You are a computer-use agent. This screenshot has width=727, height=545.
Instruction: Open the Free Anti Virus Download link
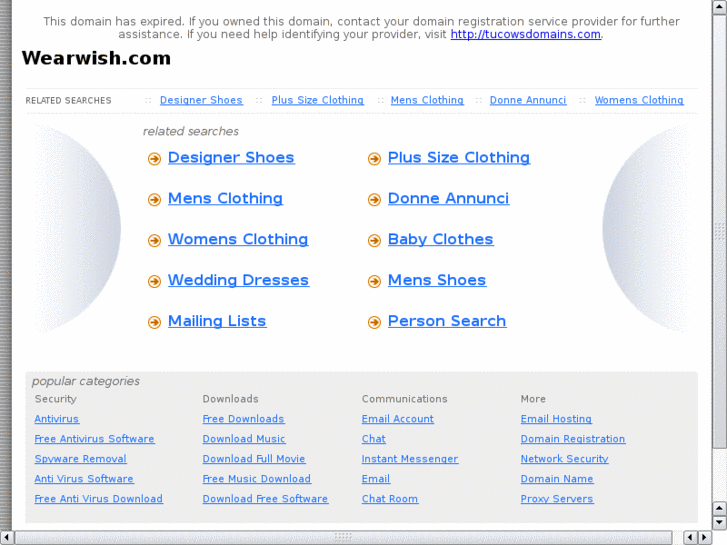point(99,499)
